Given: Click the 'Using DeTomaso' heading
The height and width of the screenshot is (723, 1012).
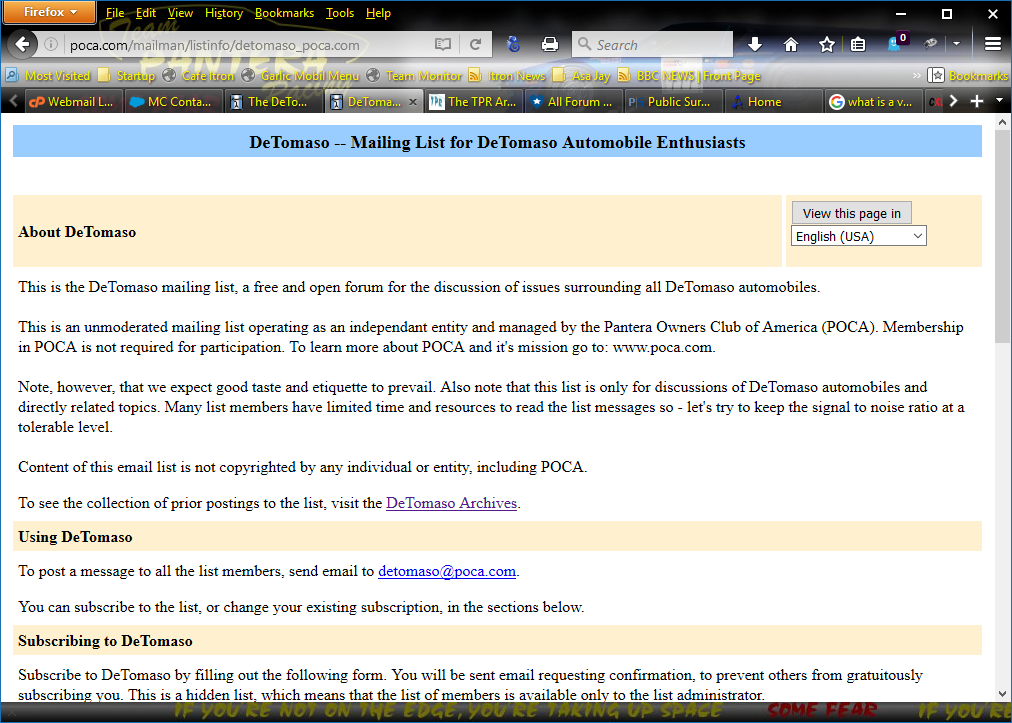Looking at the screenshot, I should 75,537.
